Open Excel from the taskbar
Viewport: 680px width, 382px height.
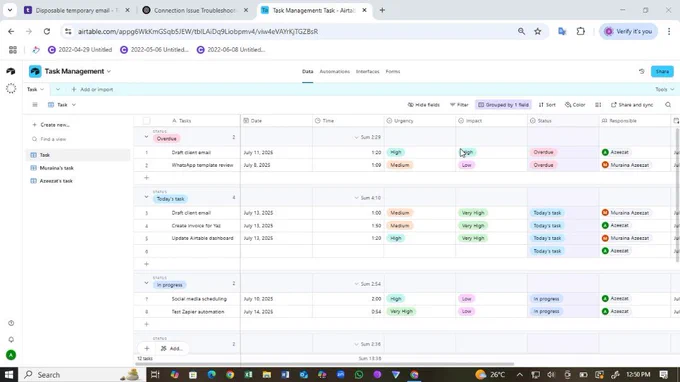pos(248,375)
